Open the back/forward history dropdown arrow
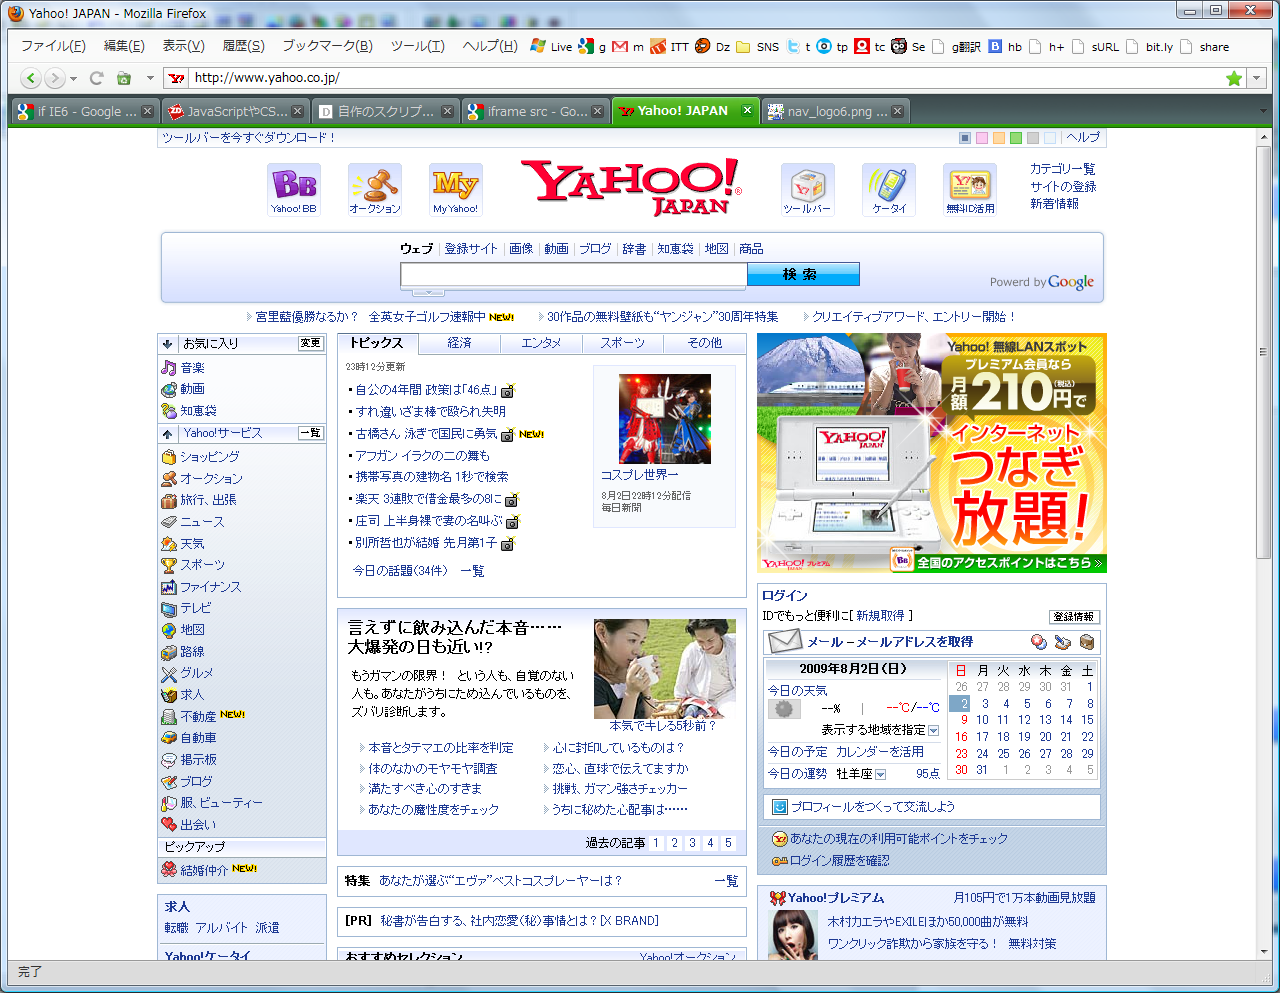This screenshot has width=1280, height=993. (73, 79)
